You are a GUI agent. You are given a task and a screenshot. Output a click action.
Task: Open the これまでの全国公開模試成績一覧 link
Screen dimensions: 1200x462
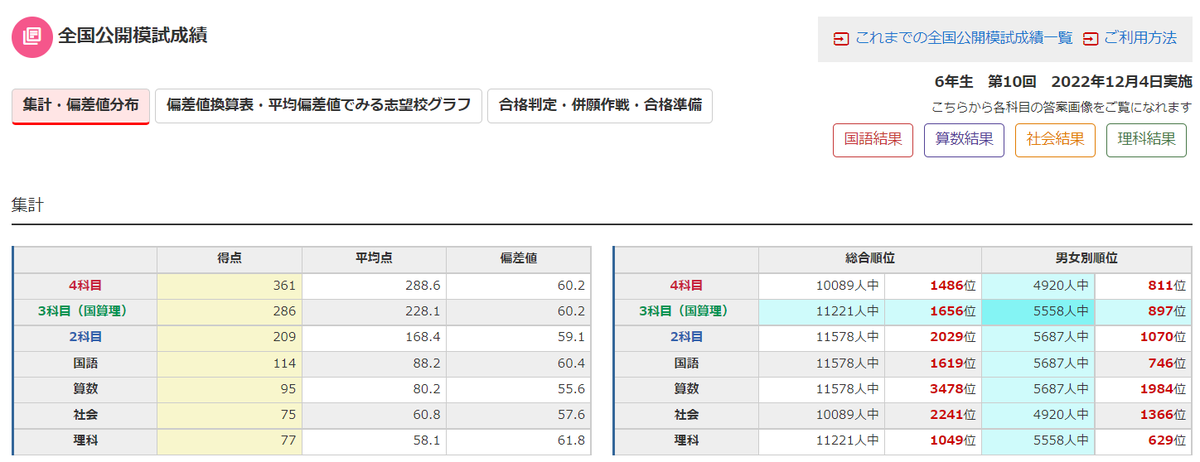tap(964, 38)
